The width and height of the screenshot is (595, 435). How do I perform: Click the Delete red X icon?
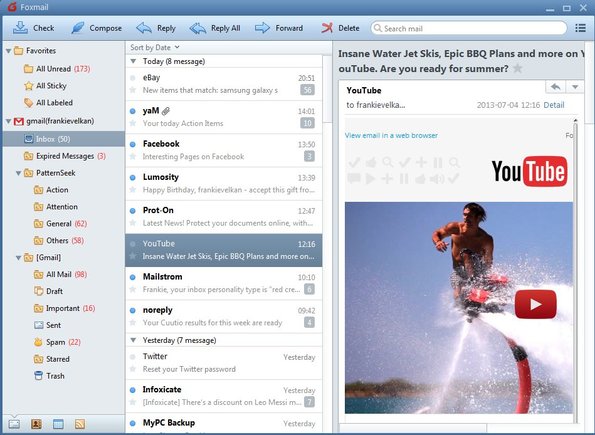coord(327,28)
